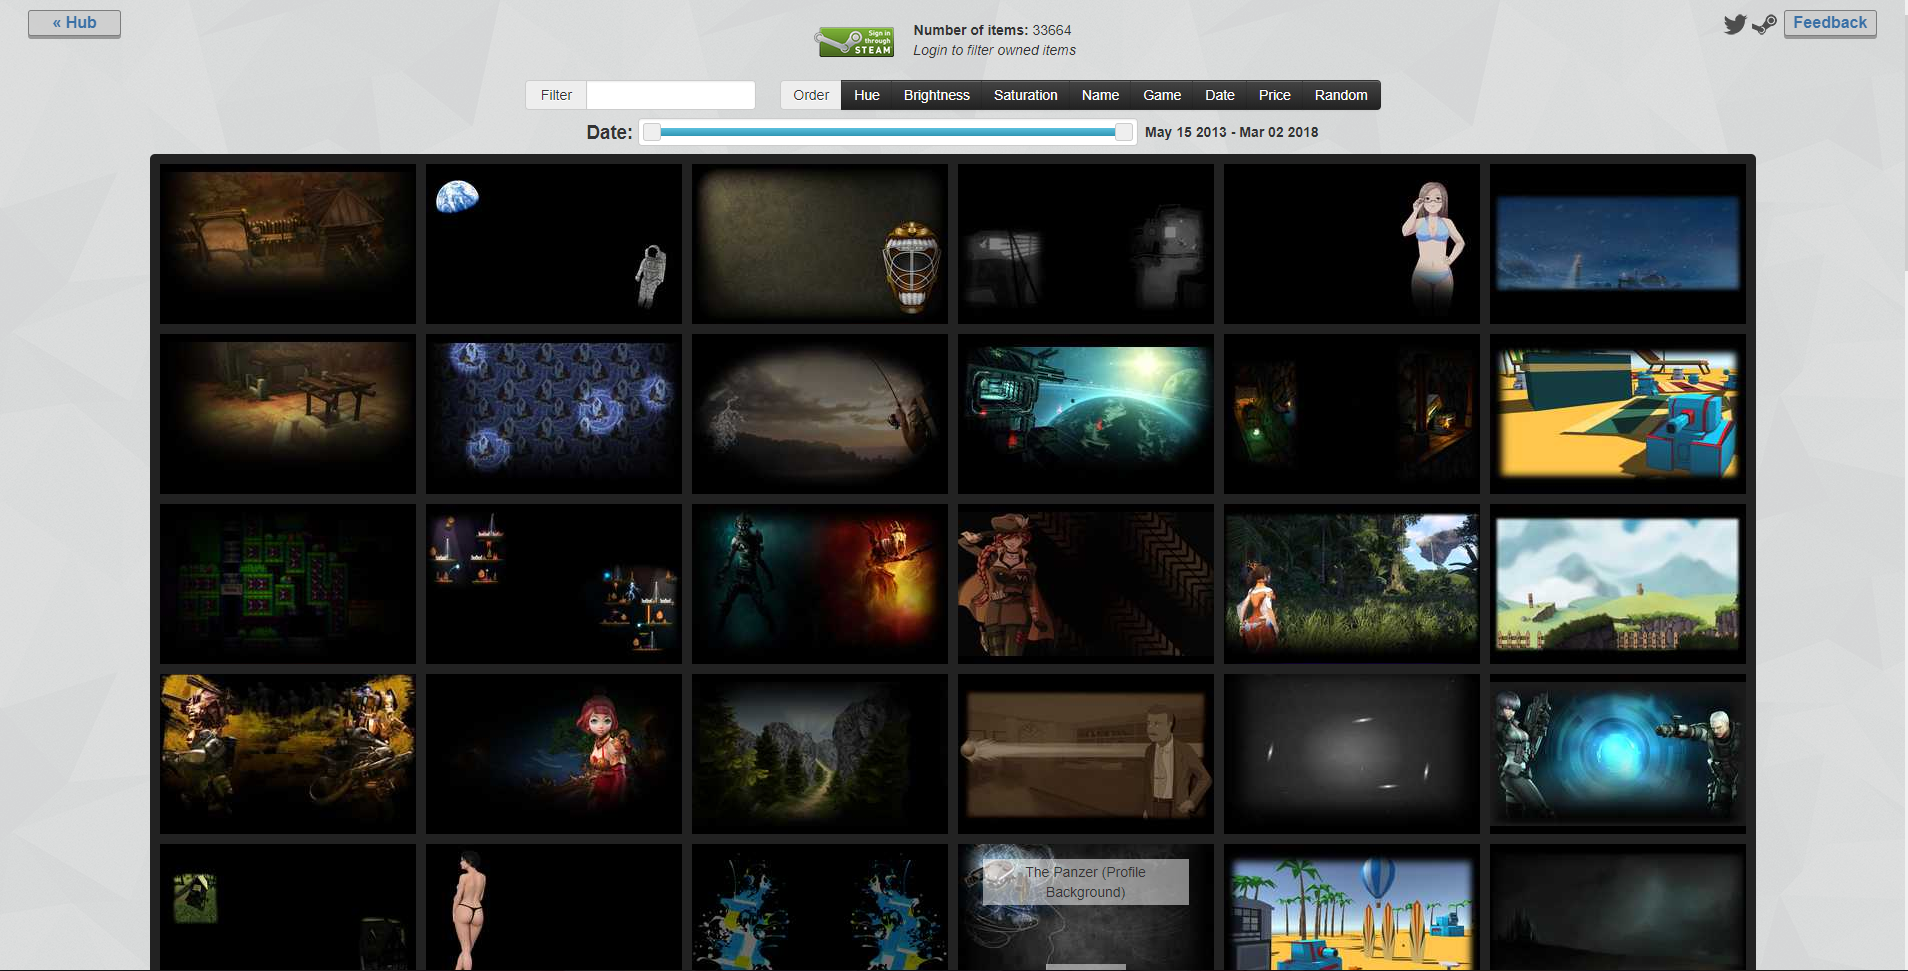1908x971 pixels.
Task: Open the Earth and astronaut background
Action: pyautogui.click(x=554, y=244)
